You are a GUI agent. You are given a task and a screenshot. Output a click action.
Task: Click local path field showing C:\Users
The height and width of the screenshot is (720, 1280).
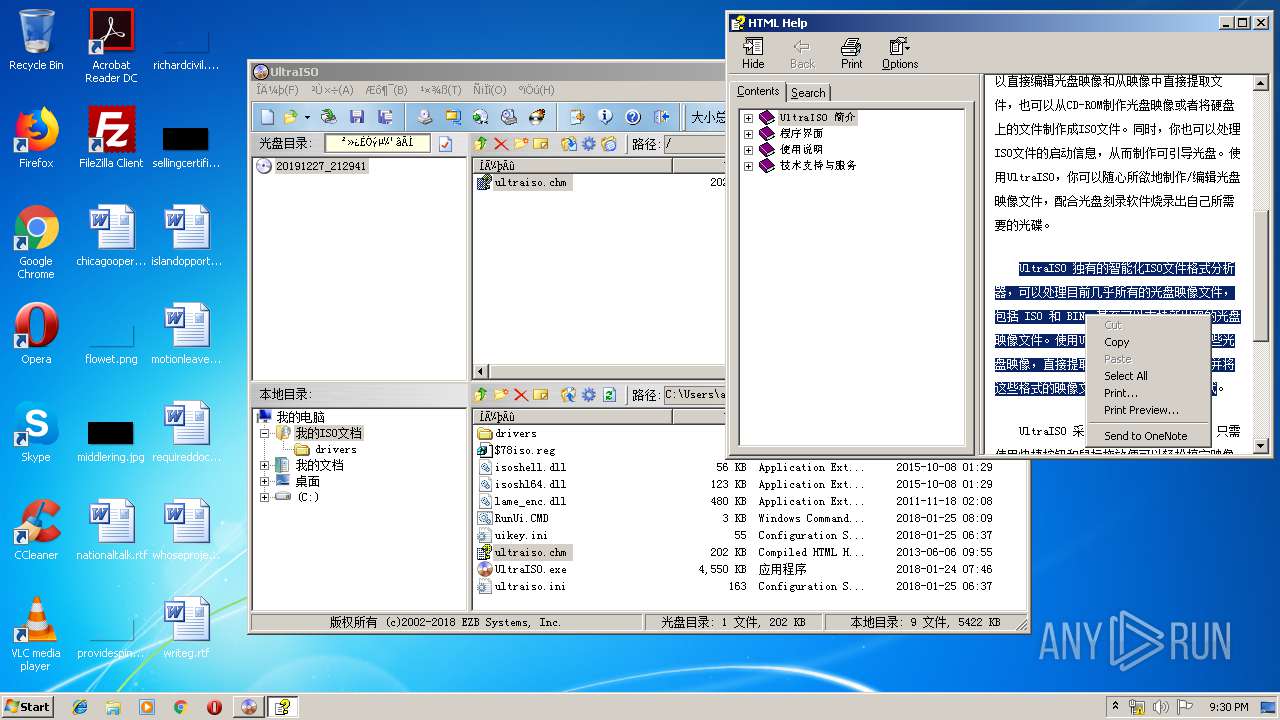(694, 395)
